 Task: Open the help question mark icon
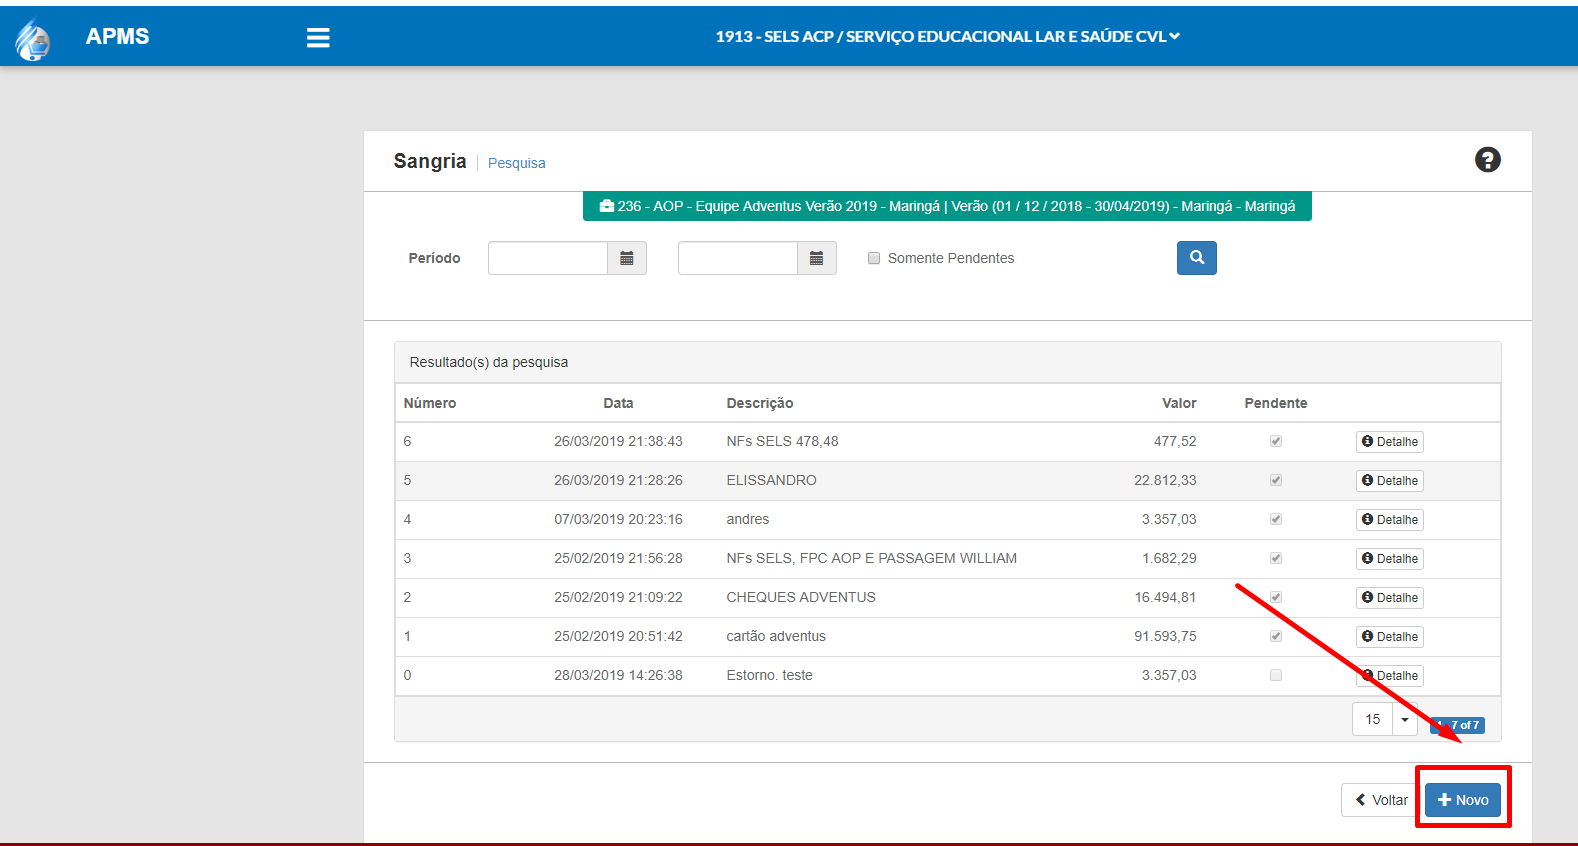pos(1487,160)
